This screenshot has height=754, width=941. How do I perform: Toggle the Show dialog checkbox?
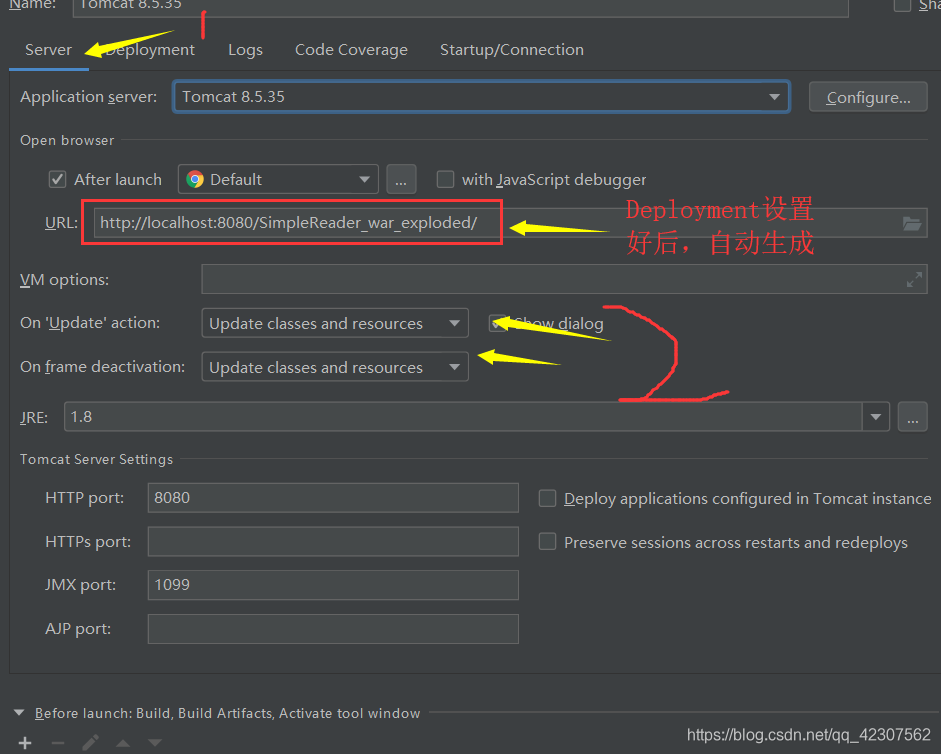tap(498, 323)
